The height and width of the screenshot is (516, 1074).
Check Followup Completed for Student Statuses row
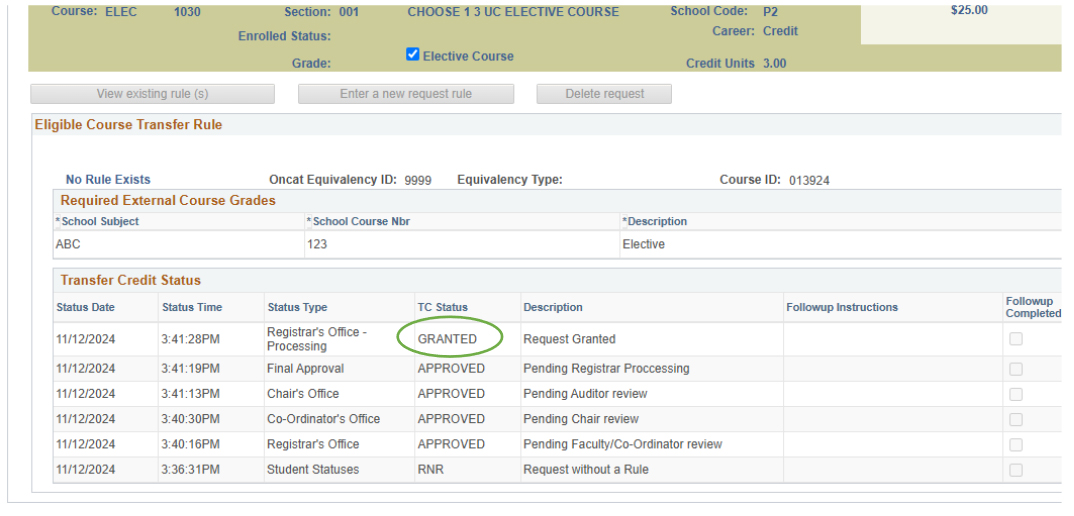tap(1016, 470)
